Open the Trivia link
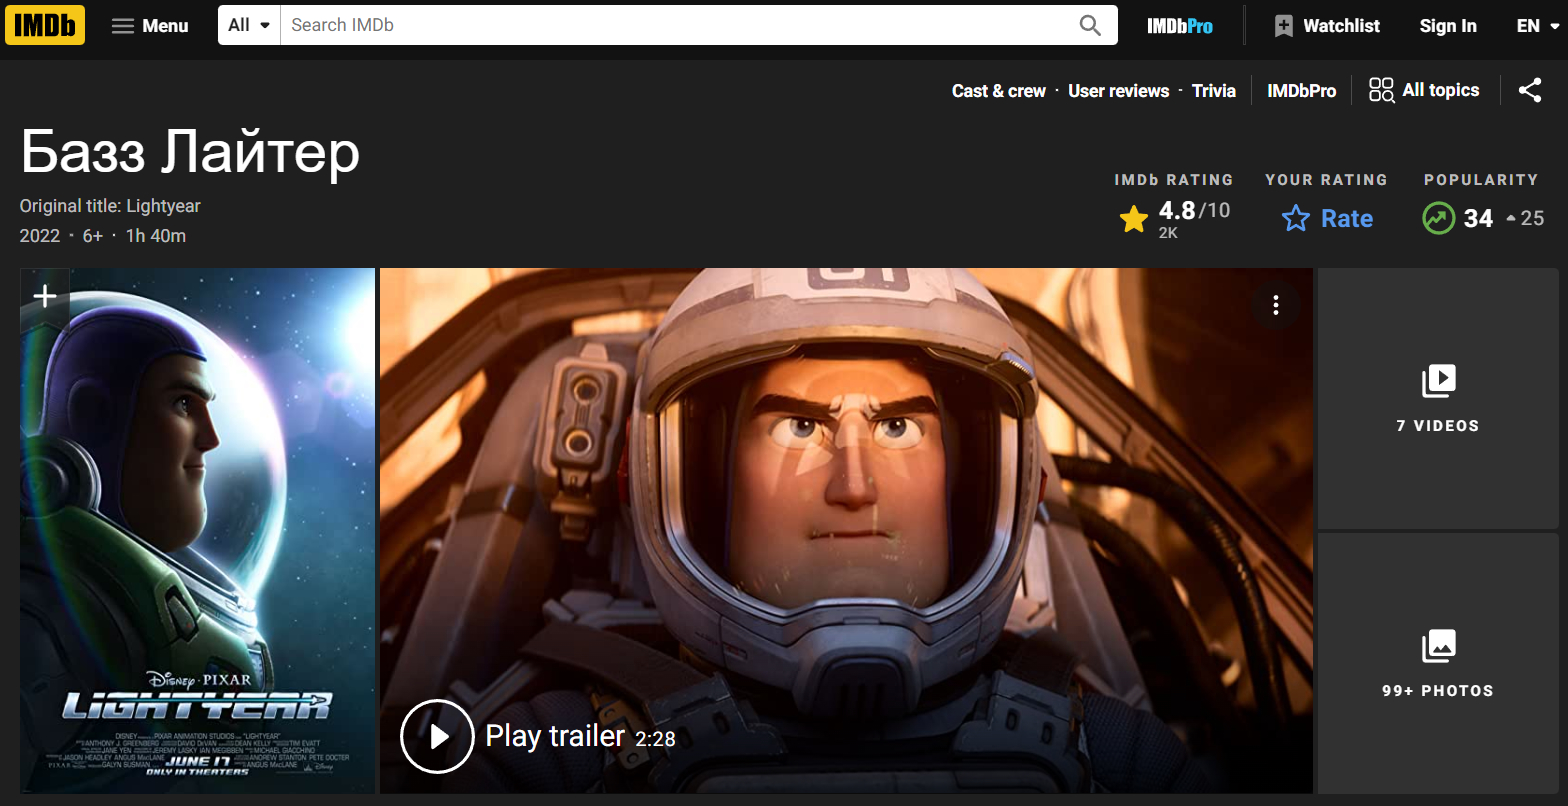 point(1213,91)
